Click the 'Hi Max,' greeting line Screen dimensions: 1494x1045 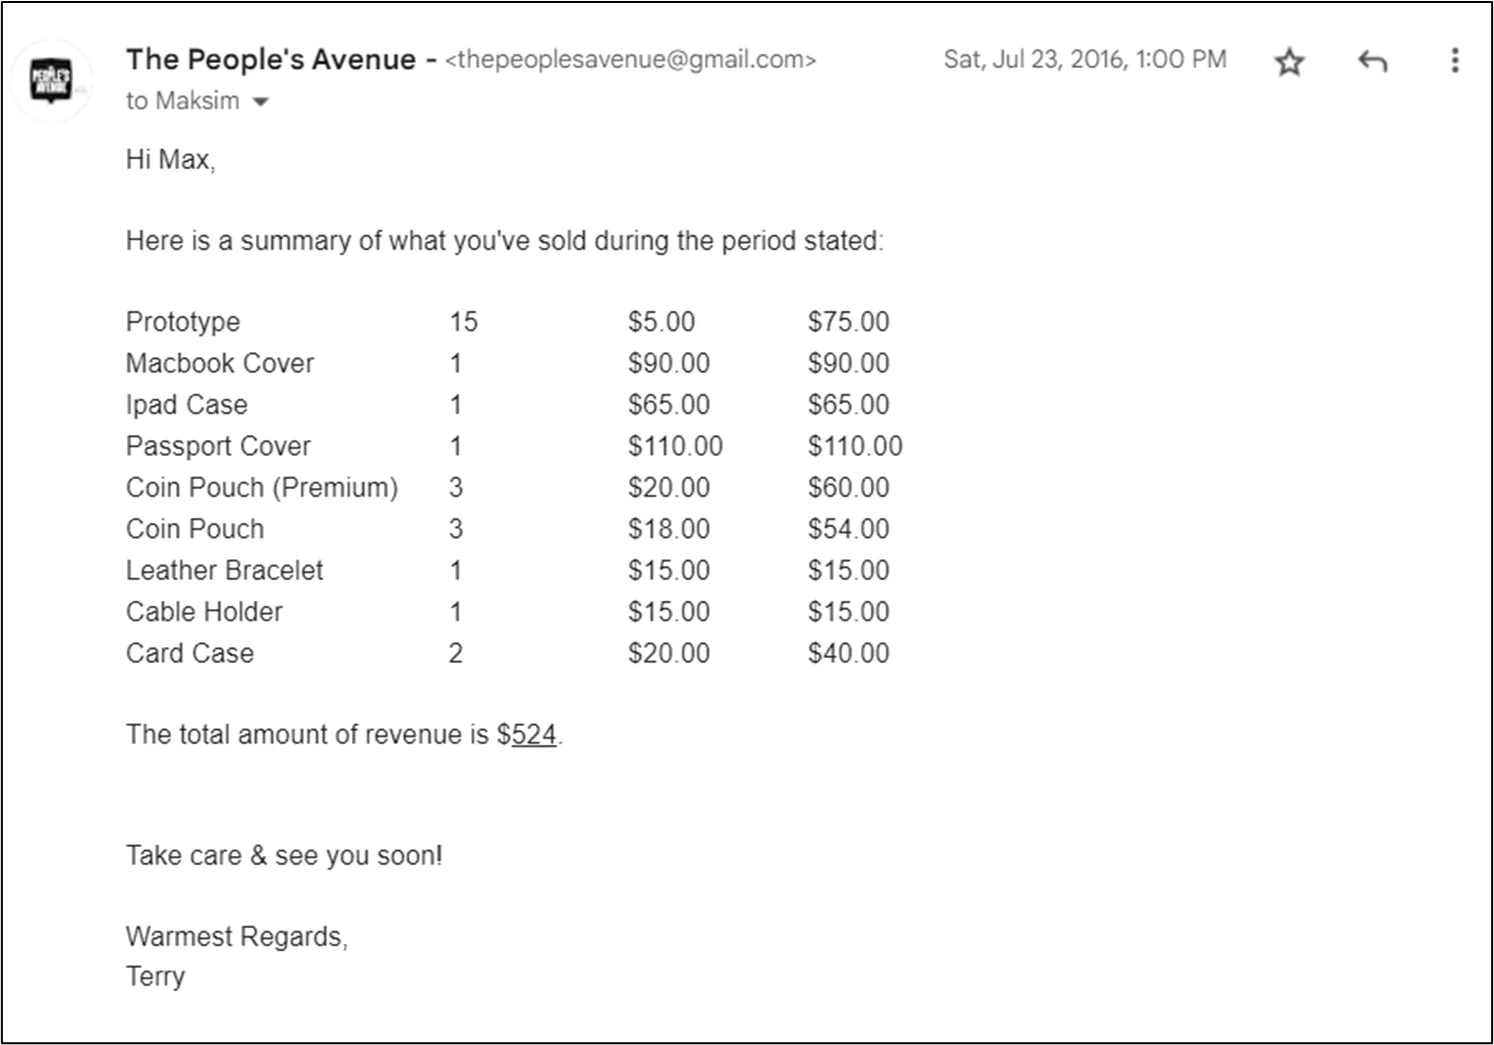click(x=171, y=160)
